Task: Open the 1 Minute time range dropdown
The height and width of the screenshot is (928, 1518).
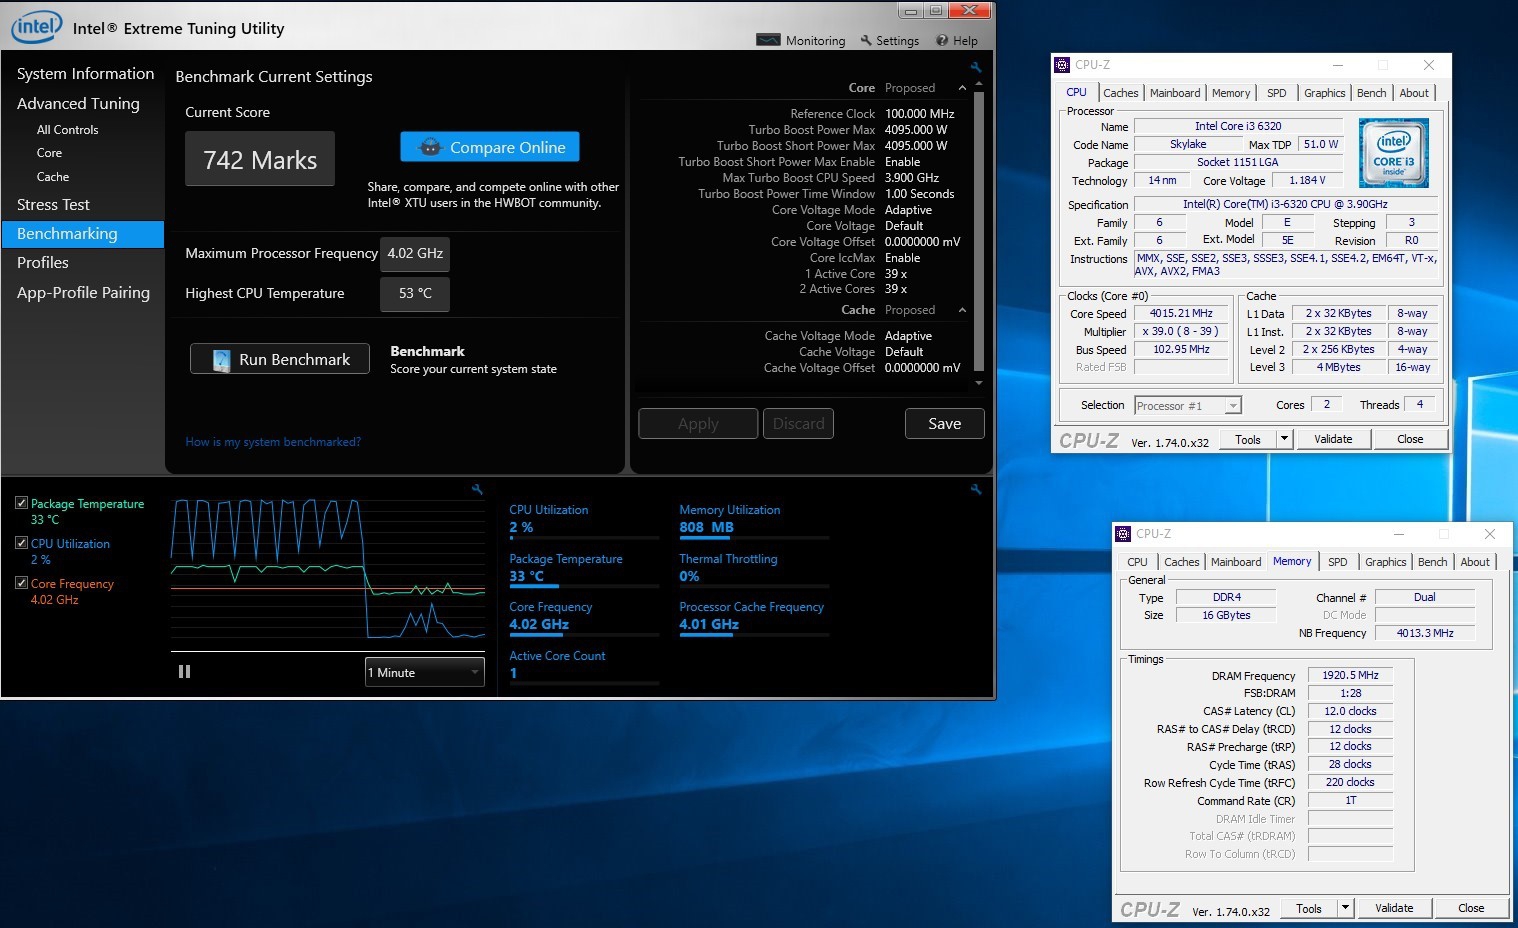Action: tap(425, 672)
